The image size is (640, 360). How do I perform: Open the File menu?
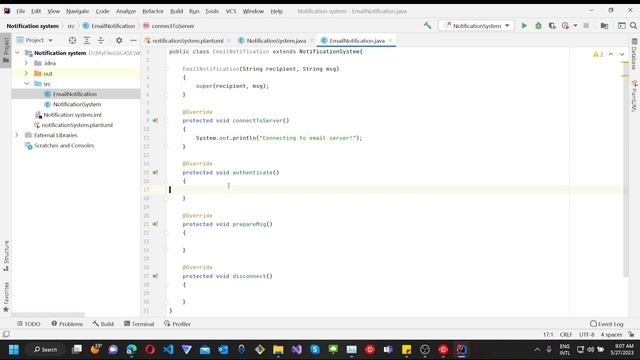(20, 11)
